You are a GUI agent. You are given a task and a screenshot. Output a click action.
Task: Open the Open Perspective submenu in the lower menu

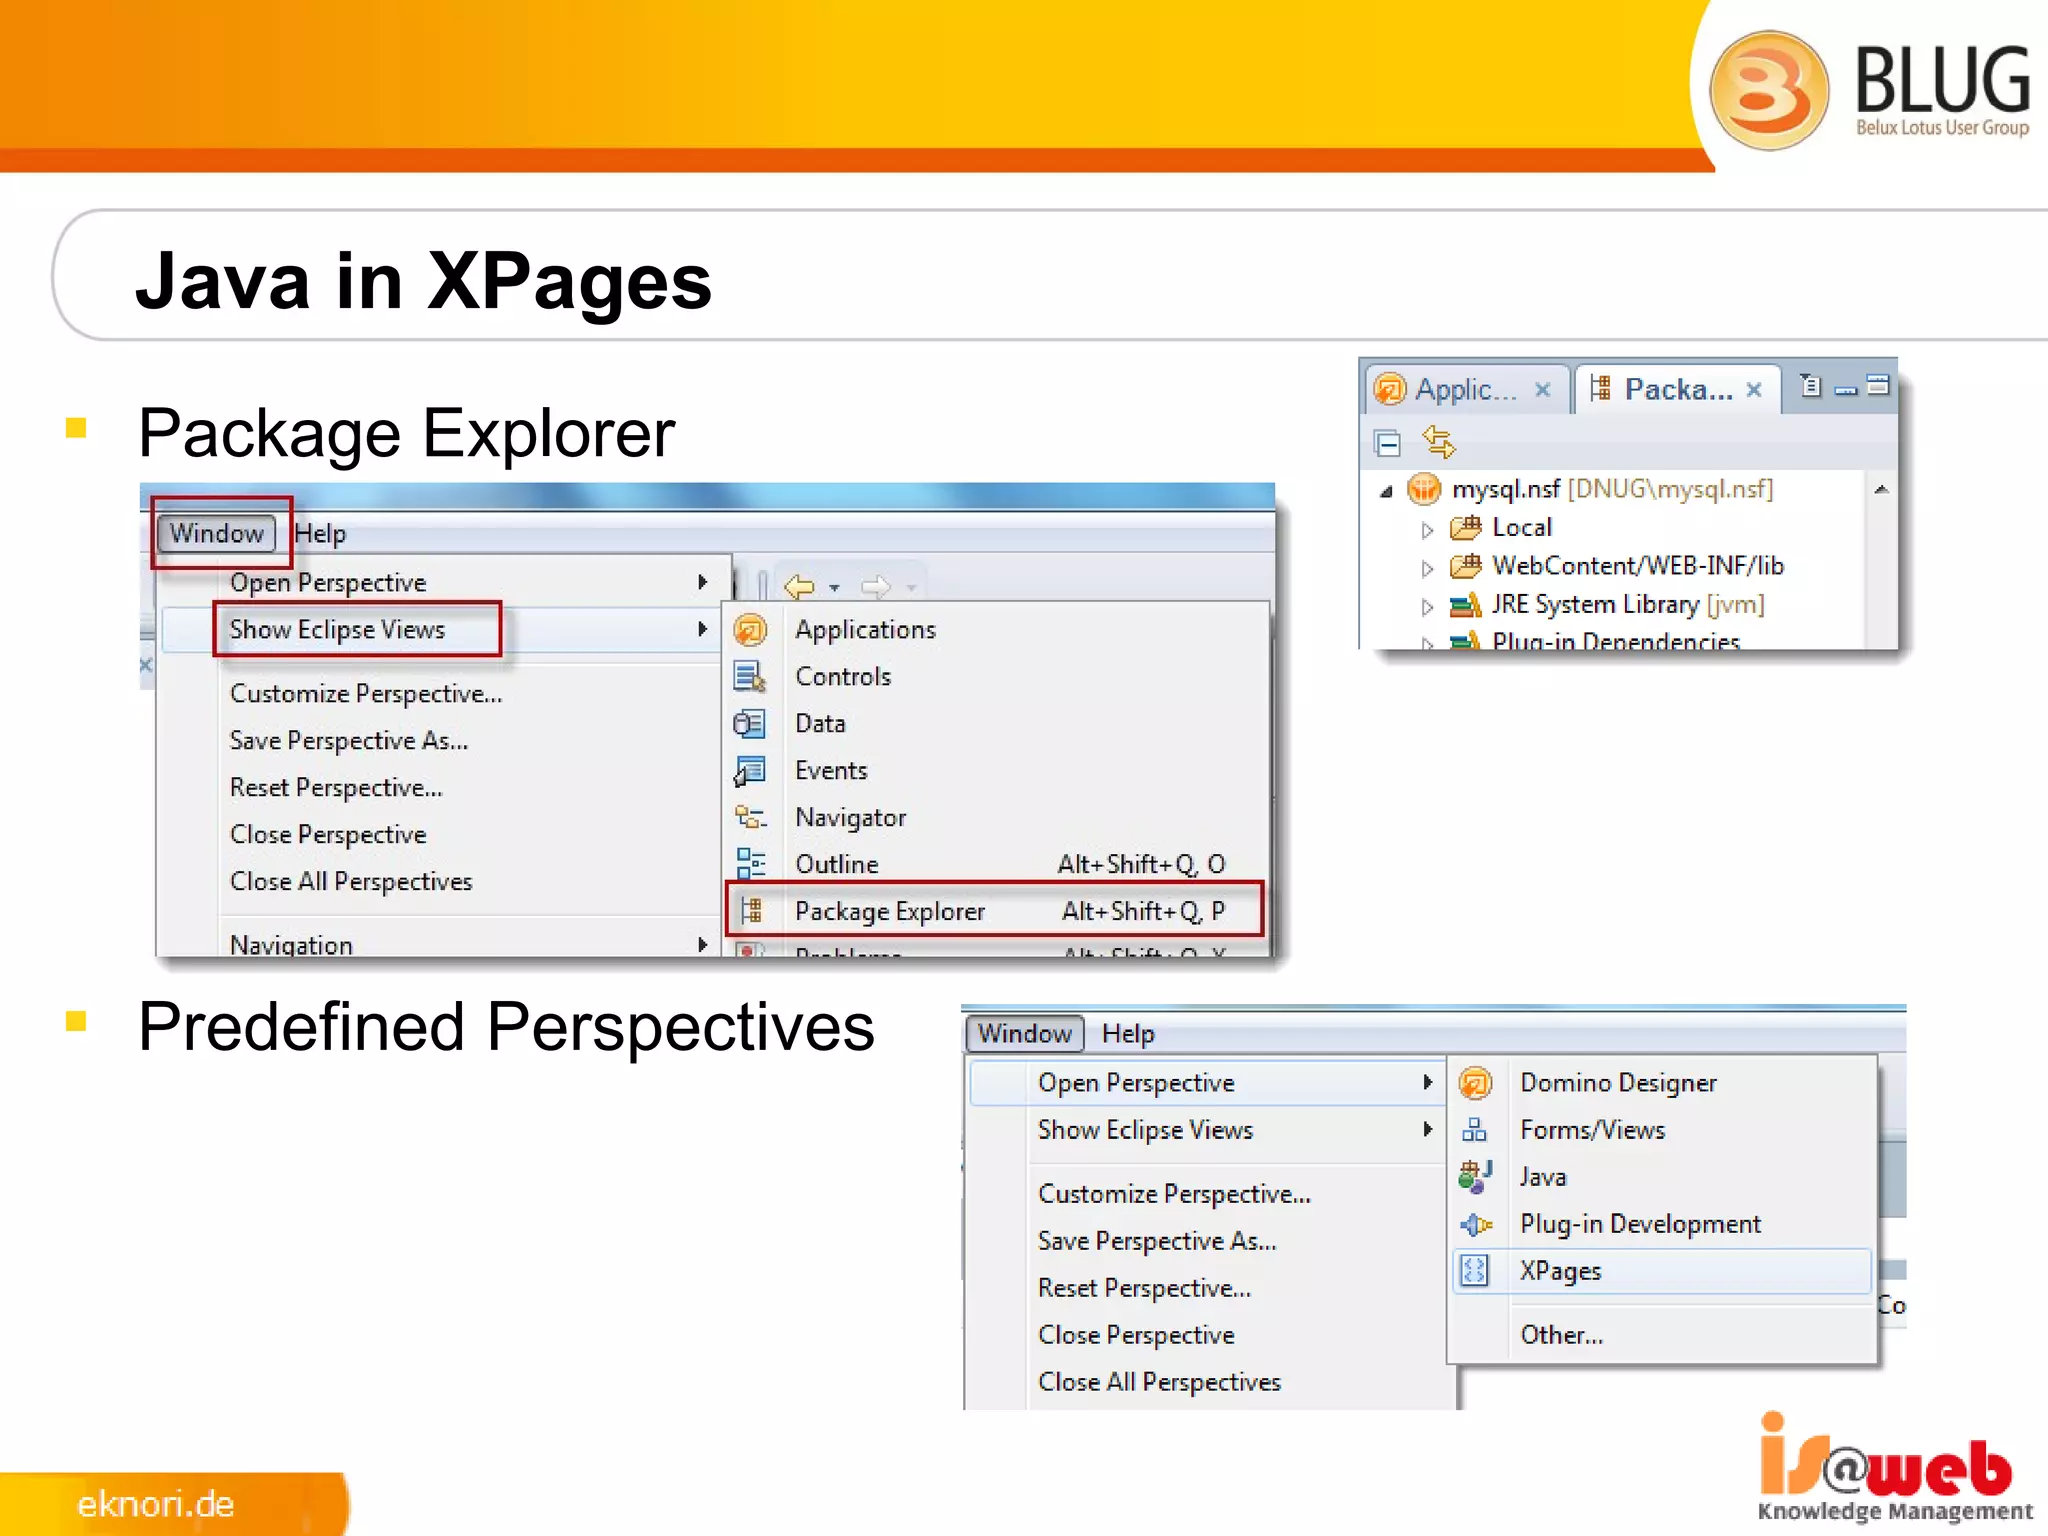click(x=1207, y=1083)
